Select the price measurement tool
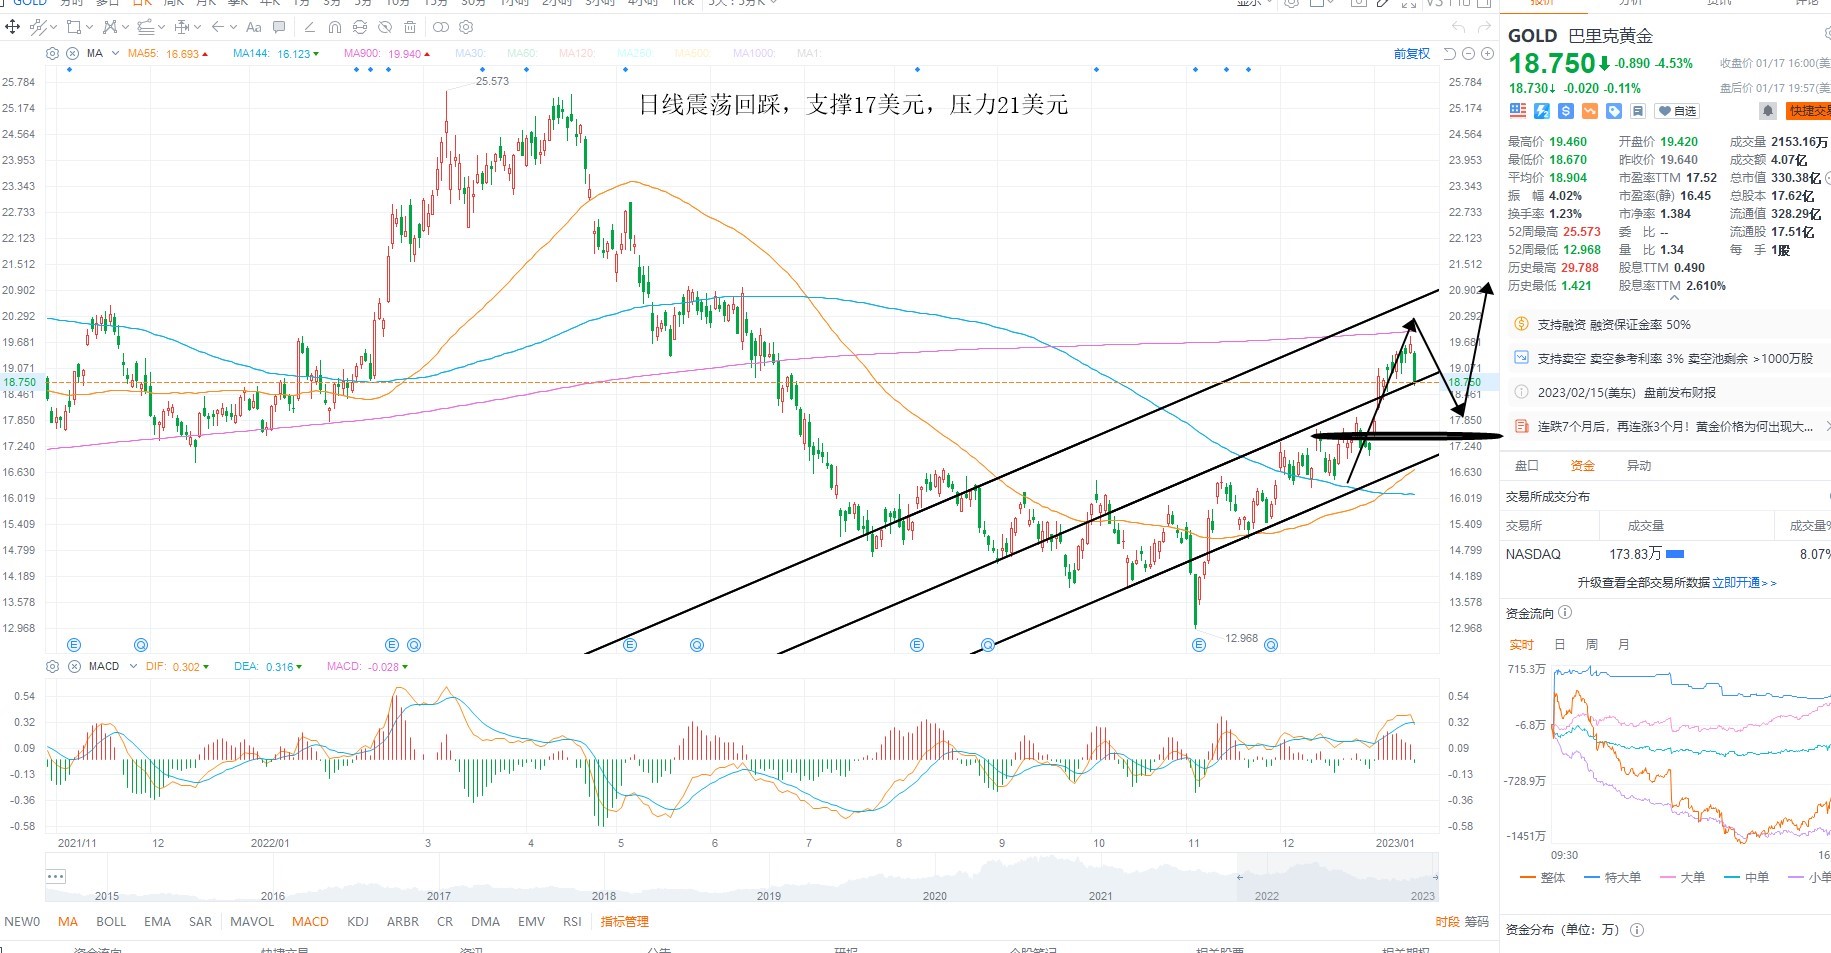Image resolution: width=1831 pixels, height=953 pixels. tap(181, 27)
